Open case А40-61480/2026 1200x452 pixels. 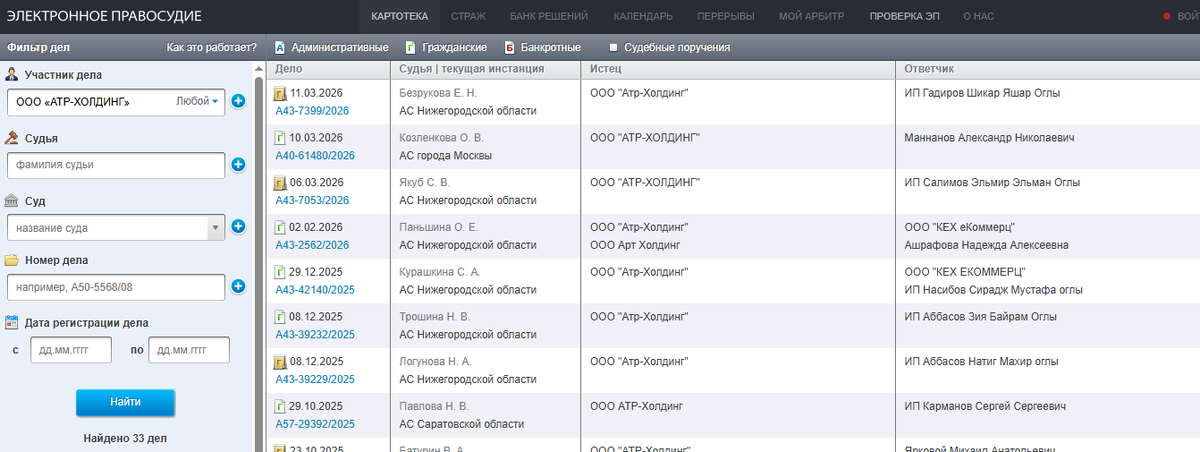(315, 156)
